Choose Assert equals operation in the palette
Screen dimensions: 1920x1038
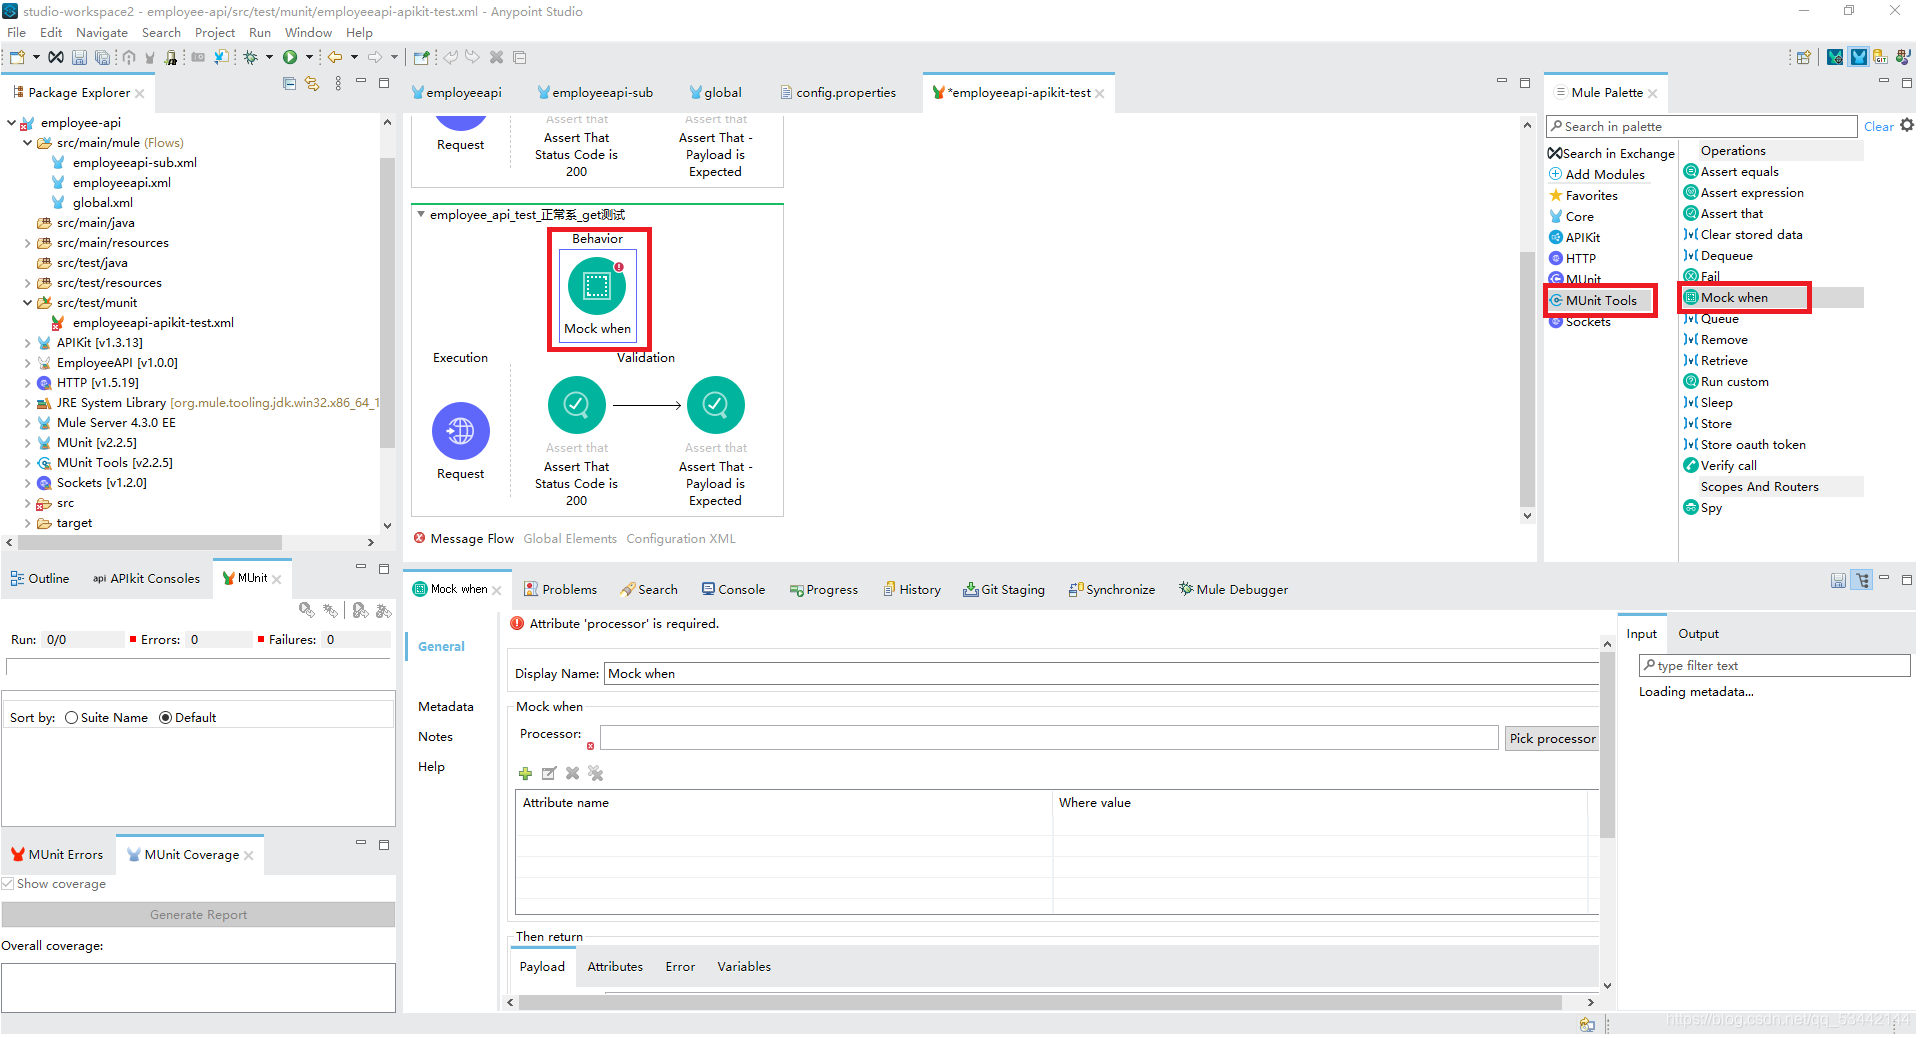[1731, 172]
